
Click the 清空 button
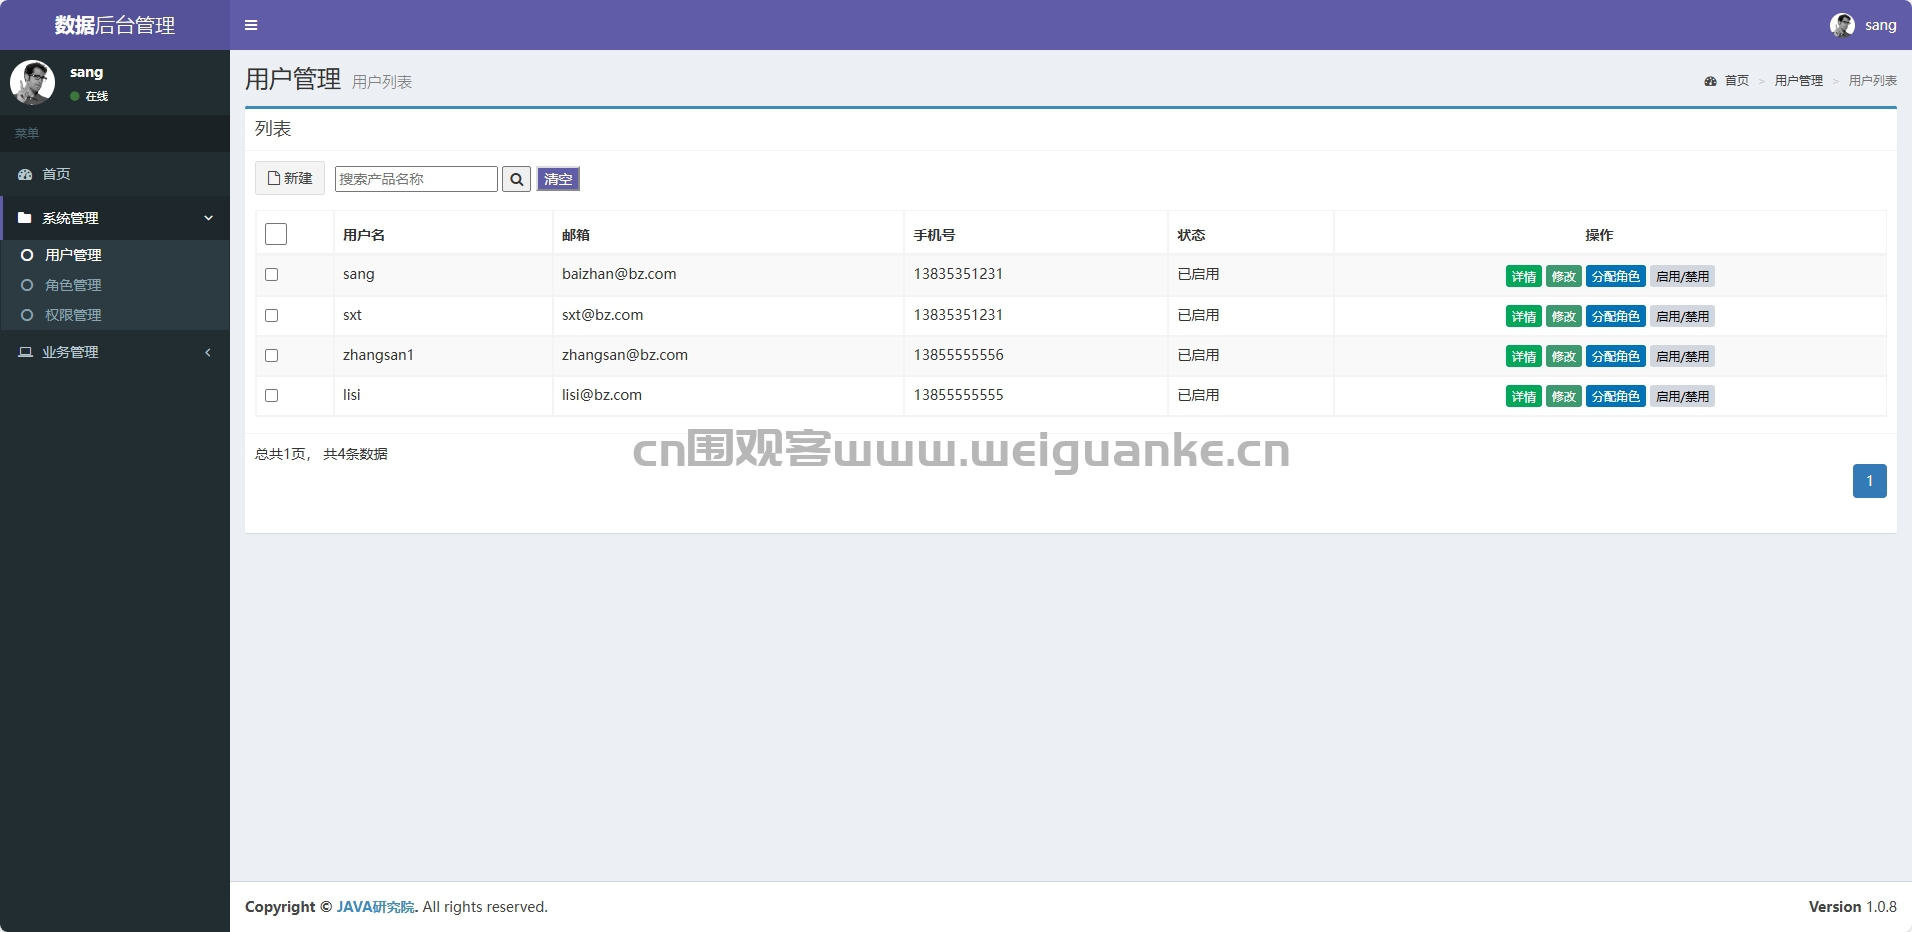558,179
